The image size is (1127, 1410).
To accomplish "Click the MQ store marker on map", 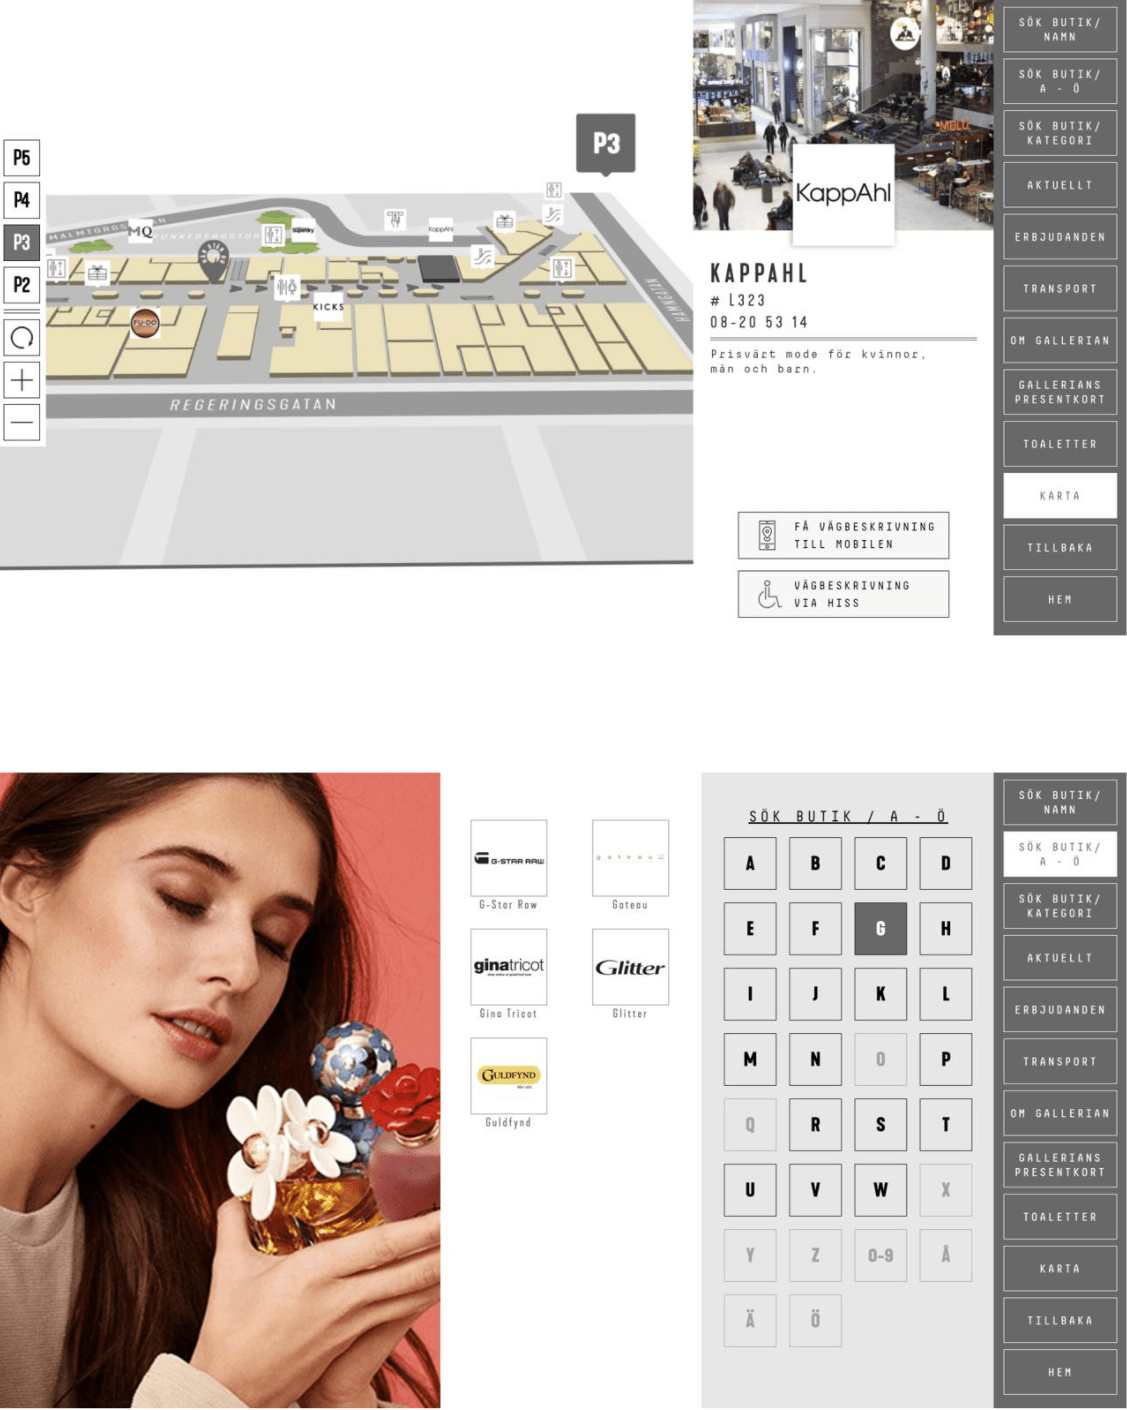I will click(x=140, y=231).
